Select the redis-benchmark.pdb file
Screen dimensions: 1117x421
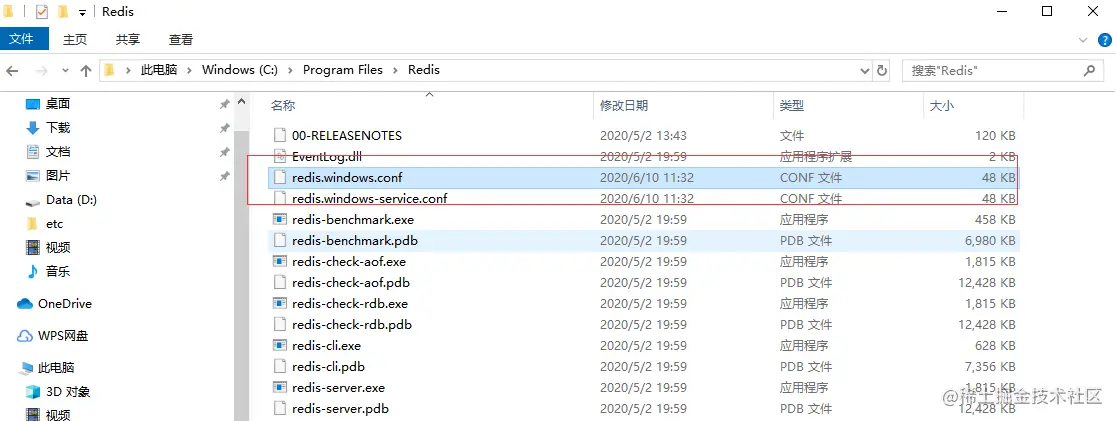(x=355, y=240)
